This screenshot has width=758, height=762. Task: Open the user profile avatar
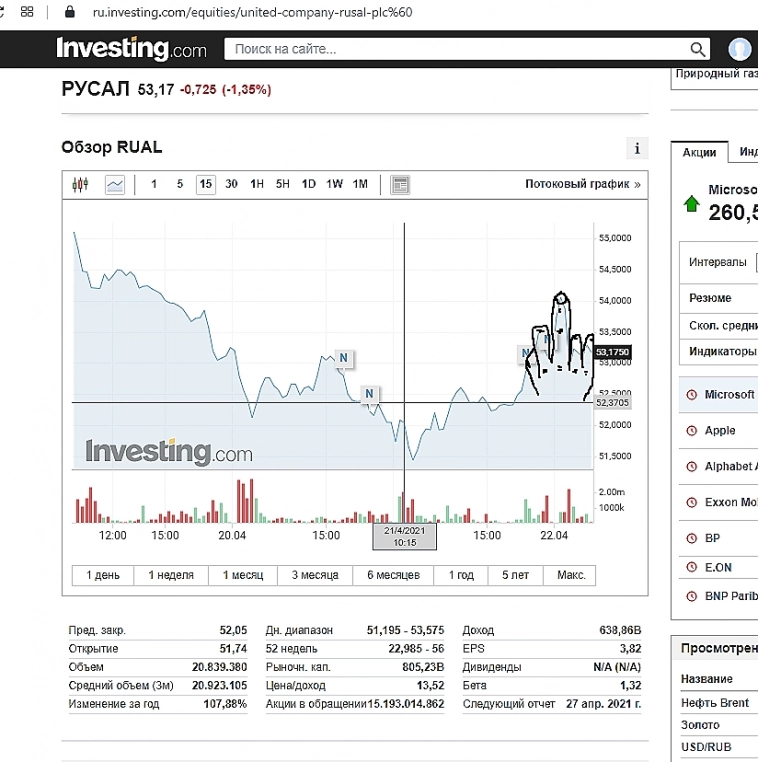pos(740,49)
